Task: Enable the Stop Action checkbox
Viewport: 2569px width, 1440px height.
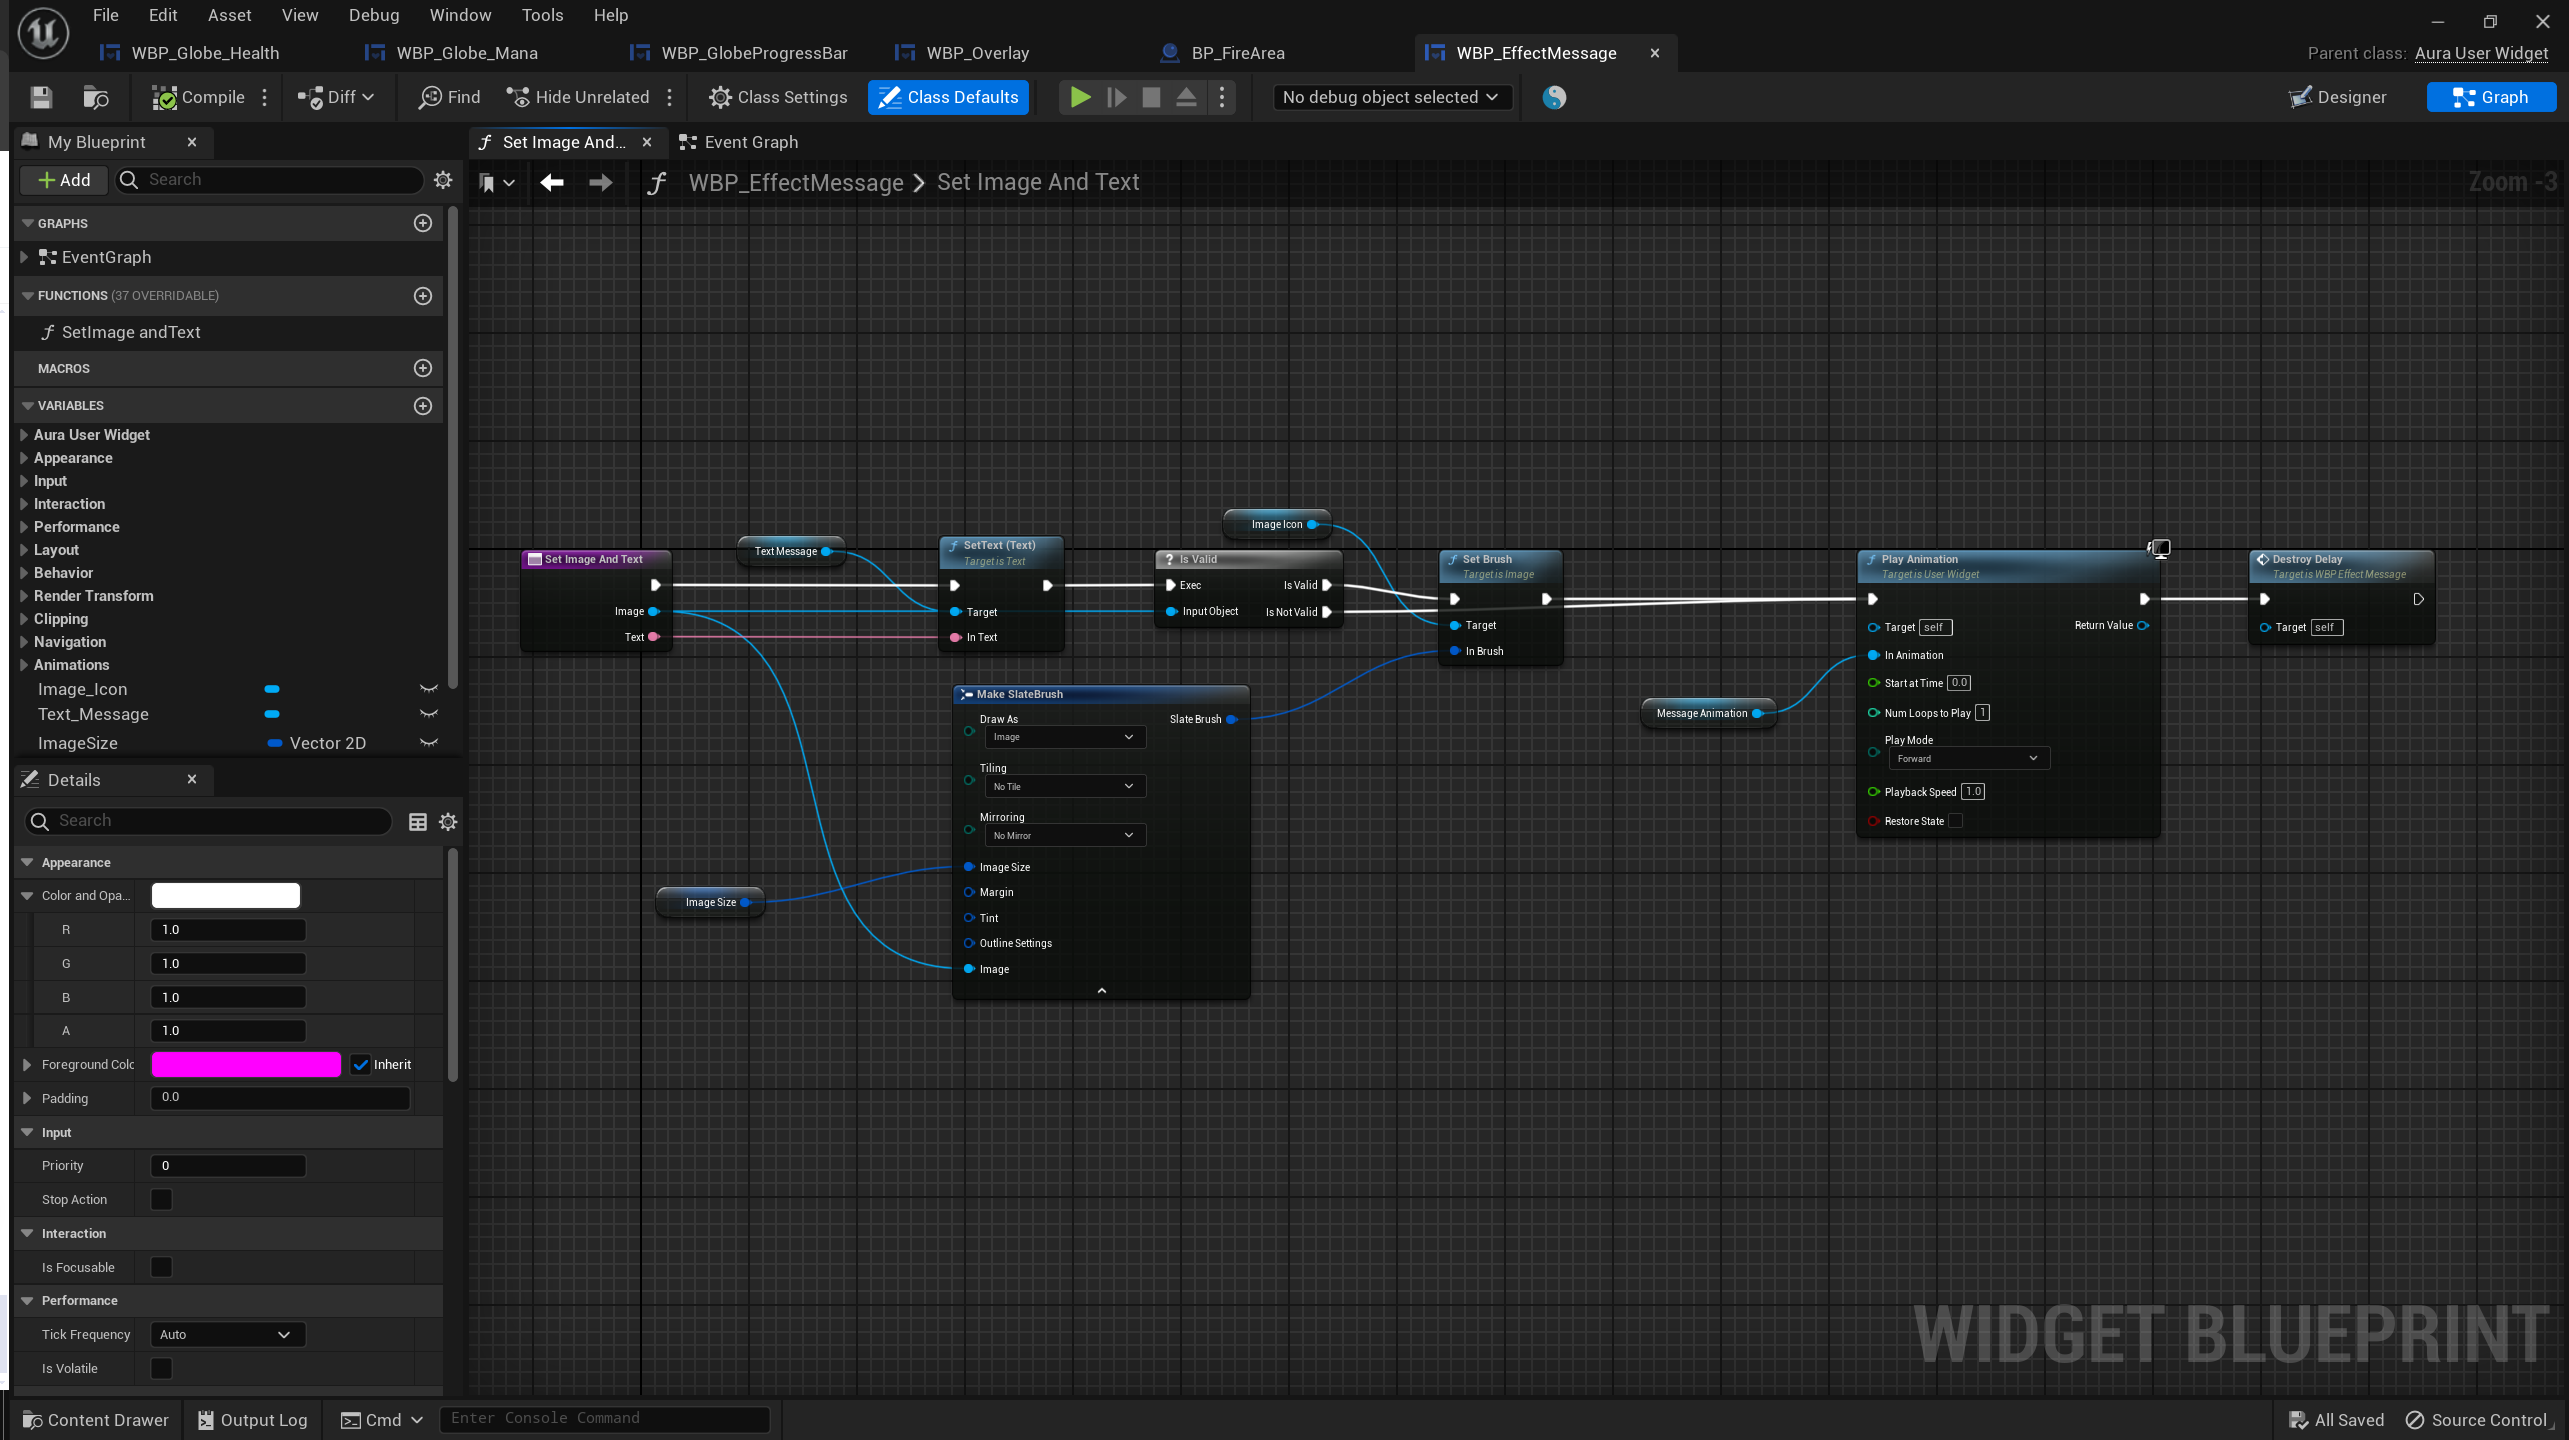Action: pyautogui.click(x=161, y=1199)
